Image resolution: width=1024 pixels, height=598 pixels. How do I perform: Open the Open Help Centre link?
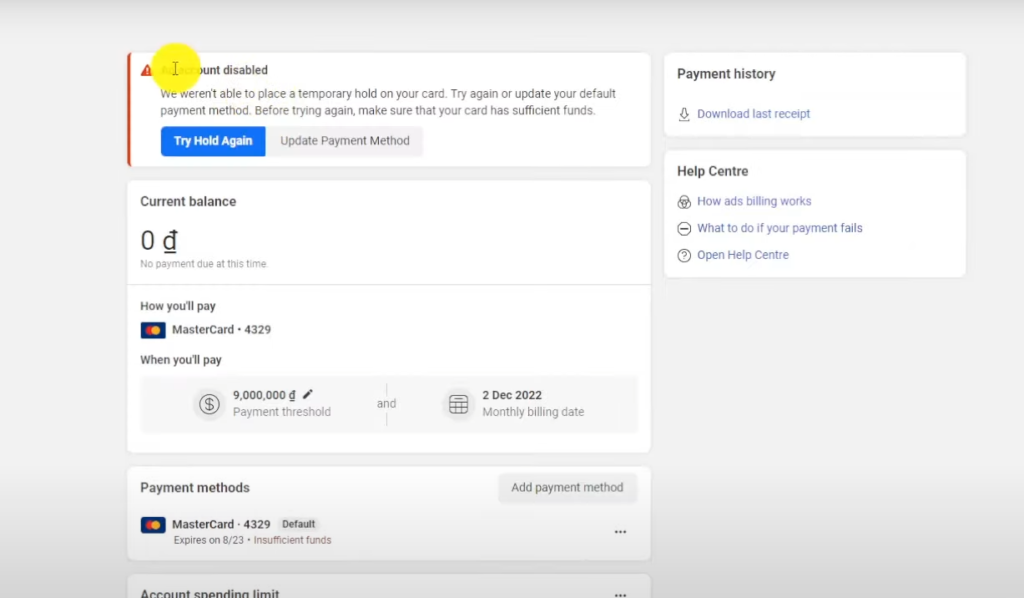coord(743,255)
